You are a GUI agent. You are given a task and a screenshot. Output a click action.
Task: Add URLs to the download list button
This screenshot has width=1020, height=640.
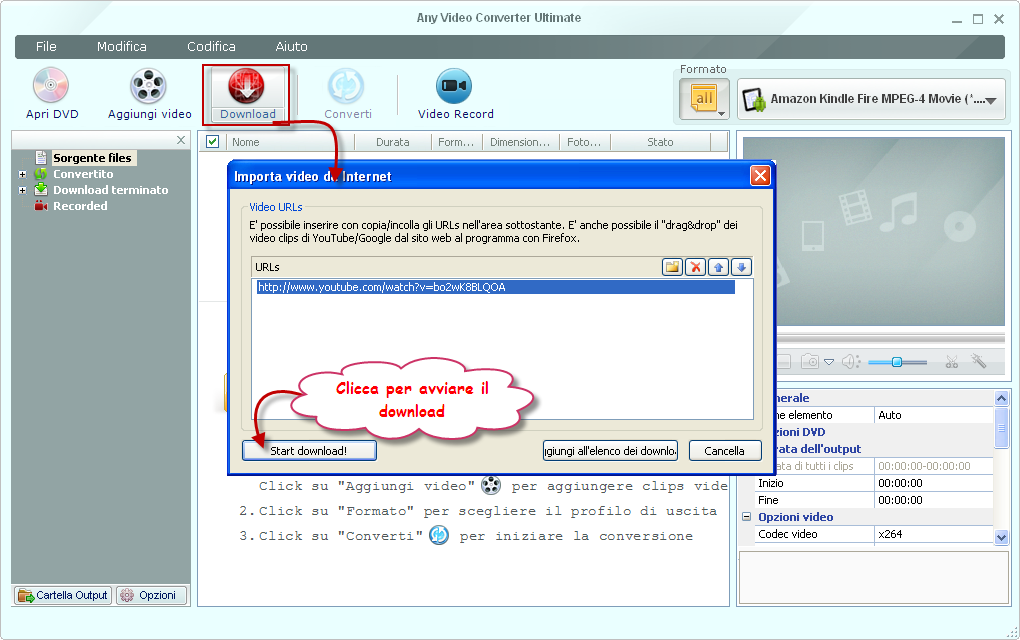click(610, 451)
